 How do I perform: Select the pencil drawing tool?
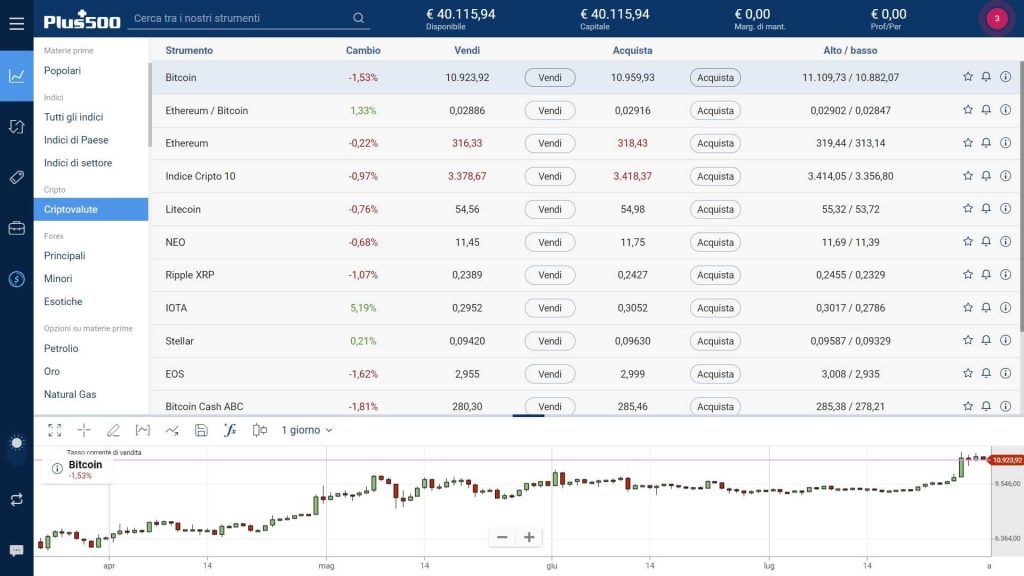coord(113,430)
